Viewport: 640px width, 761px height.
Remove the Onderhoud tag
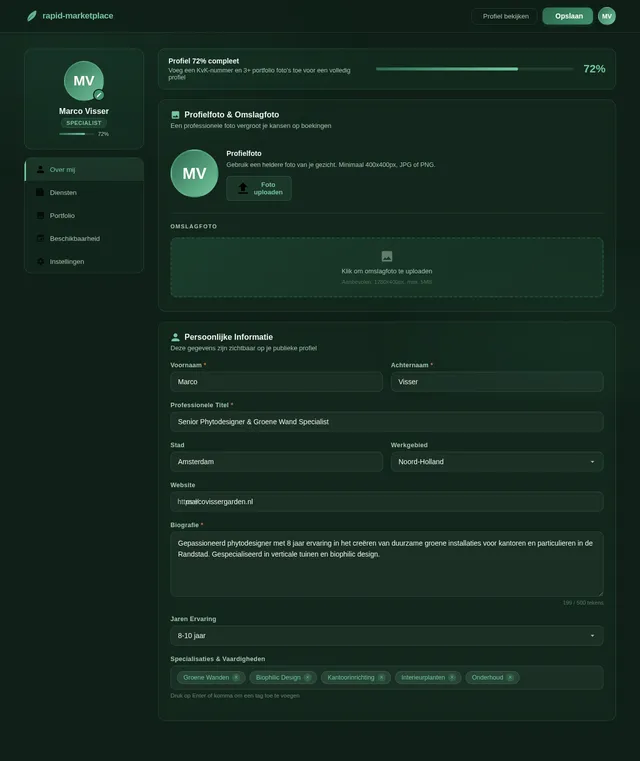(x=510, y=678)
